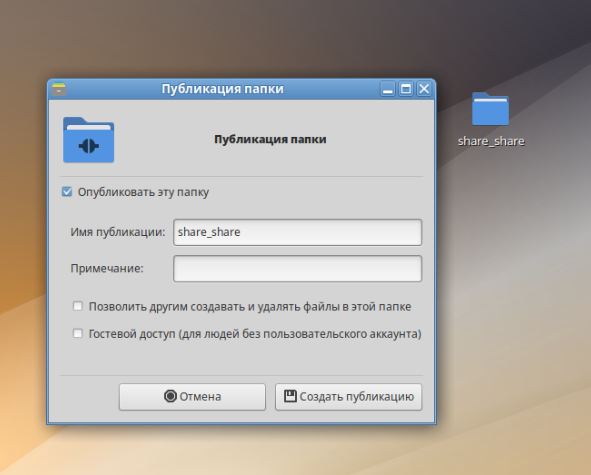Click the share_share label under desktop folder
The width and height of the screenshot is (591, 475).
(x=491, y=141)
